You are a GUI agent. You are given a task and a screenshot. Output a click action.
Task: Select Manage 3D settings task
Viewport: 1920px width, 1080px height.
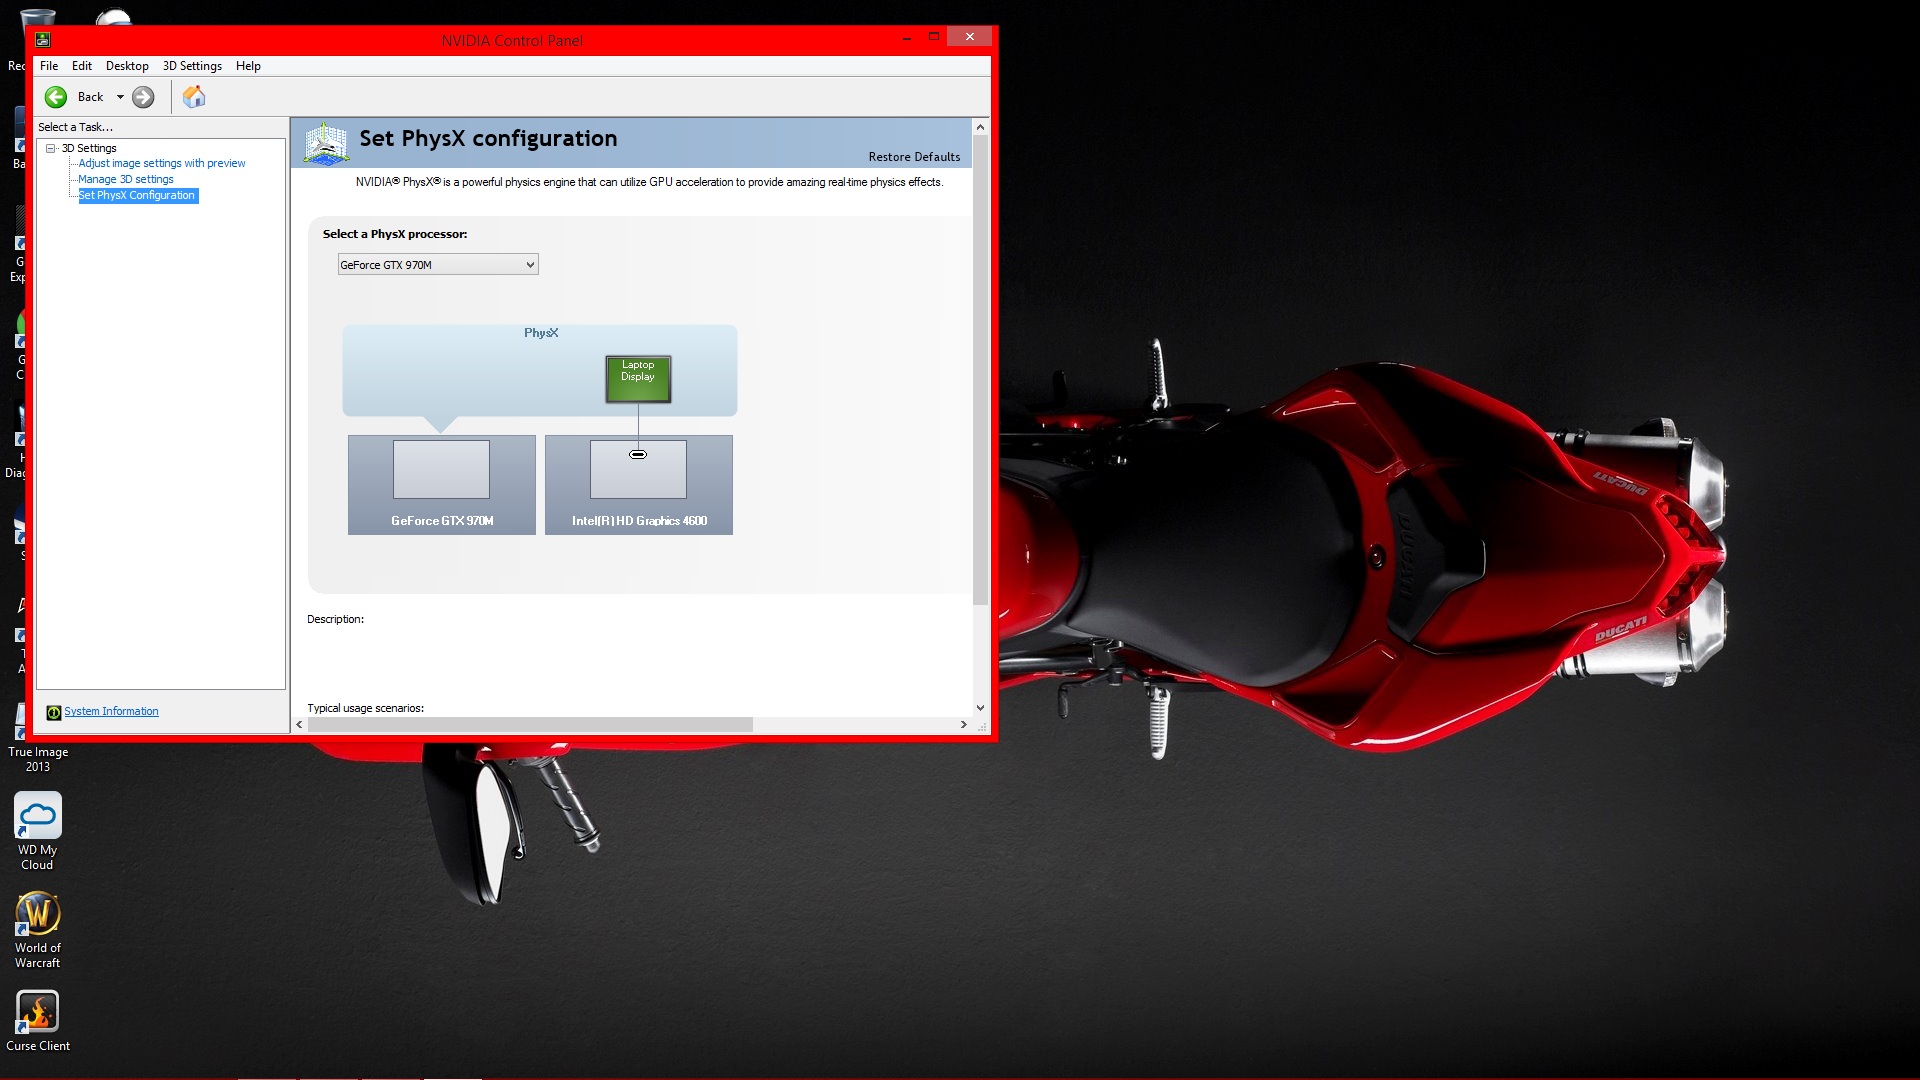126,179
